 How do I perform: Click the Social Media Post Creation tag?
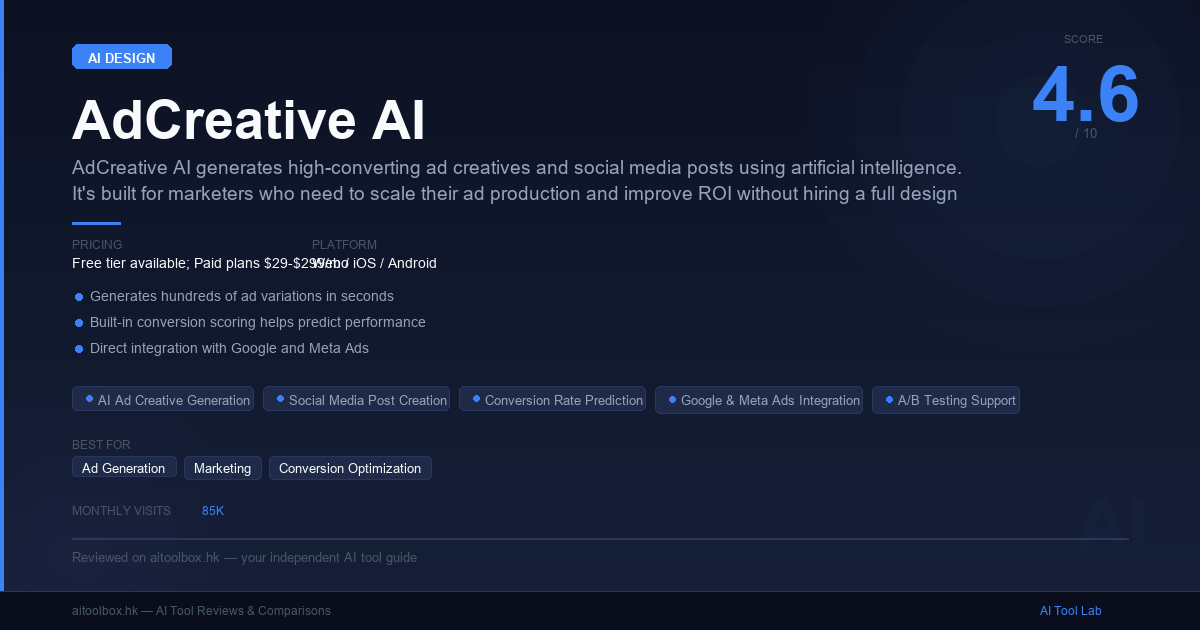pyautogui.click(x=356, y=399)
